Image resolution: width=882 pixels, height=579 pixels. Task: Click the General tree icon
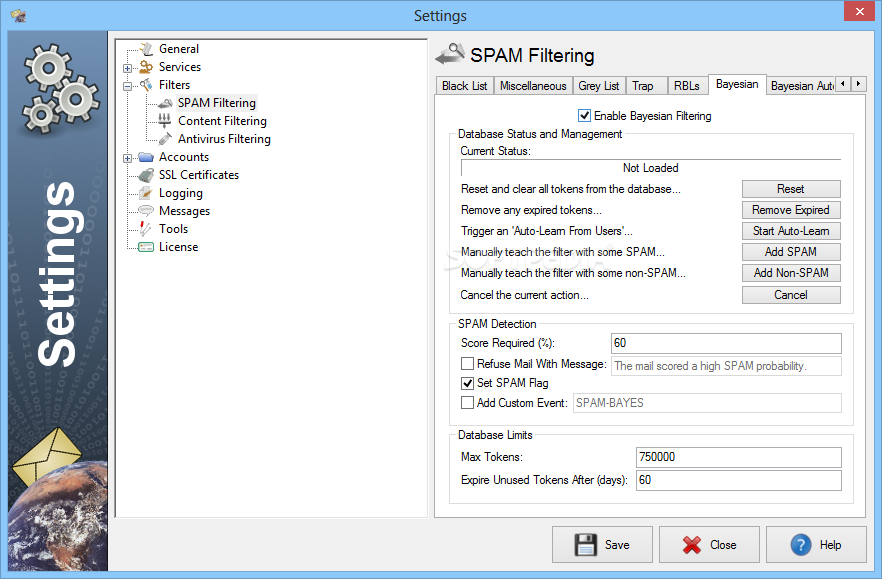point(146,49)
